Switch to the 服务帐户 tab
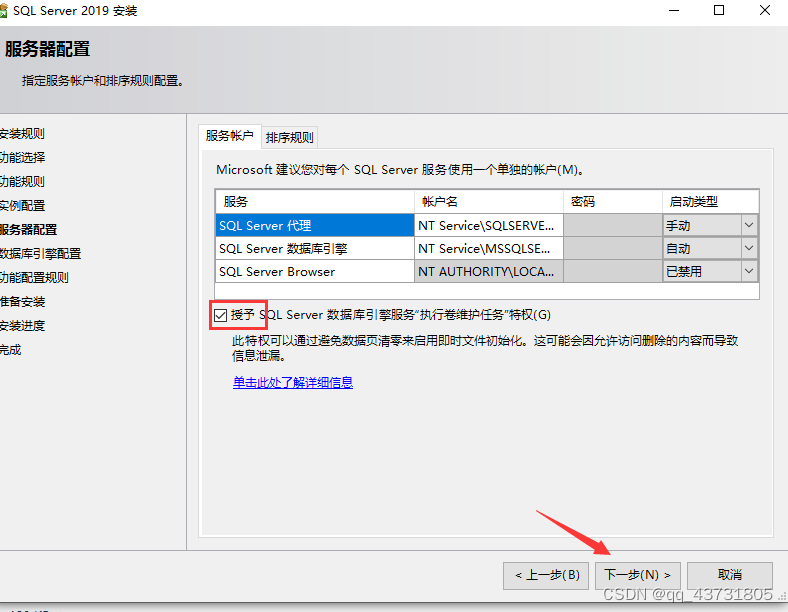 point(230,136)
